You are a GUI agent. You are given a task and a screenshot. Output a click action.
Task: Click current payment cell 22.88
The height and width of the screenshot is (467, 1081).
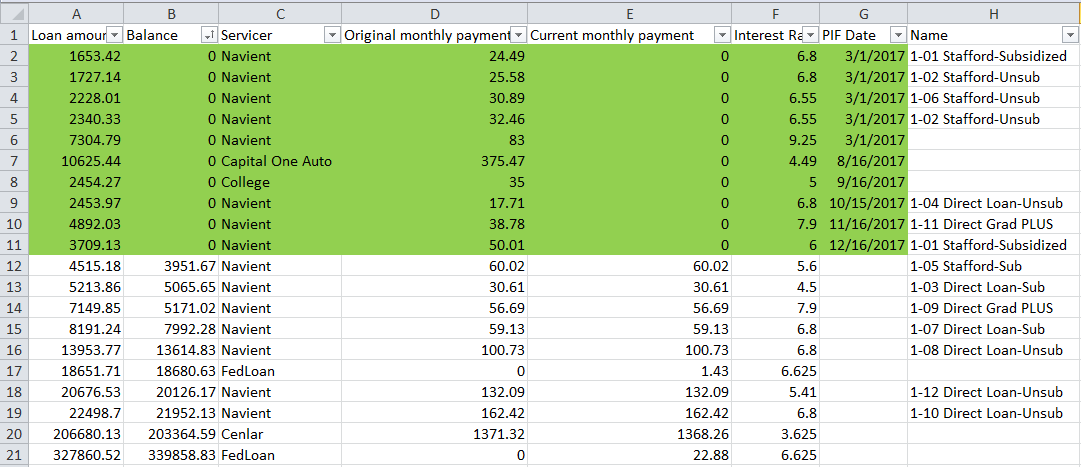pos(629,455)
